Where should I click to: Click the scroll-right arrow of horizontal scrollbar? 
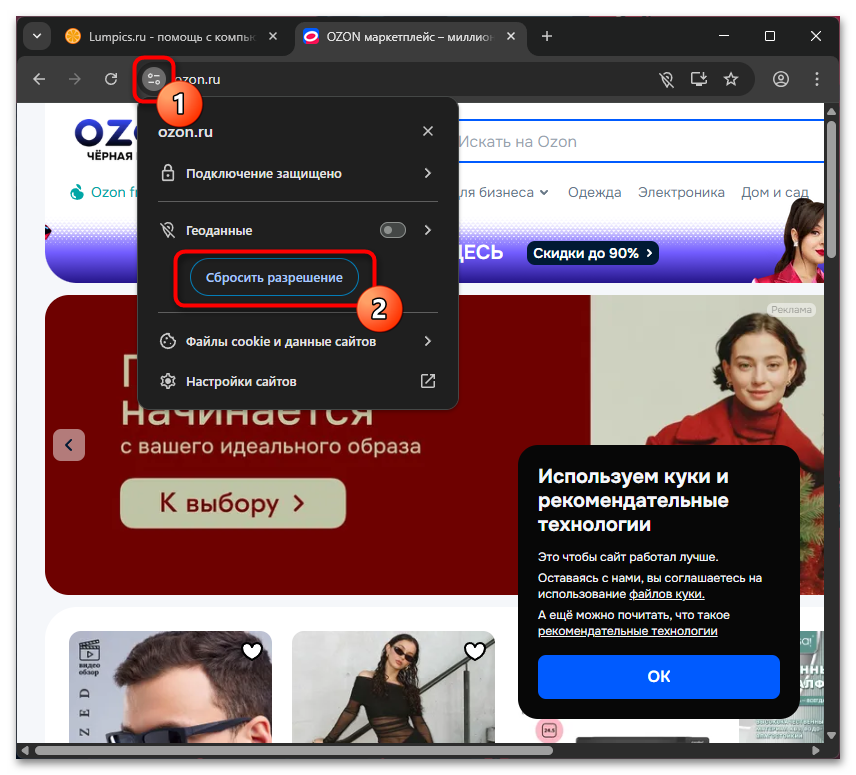[816, 750]
